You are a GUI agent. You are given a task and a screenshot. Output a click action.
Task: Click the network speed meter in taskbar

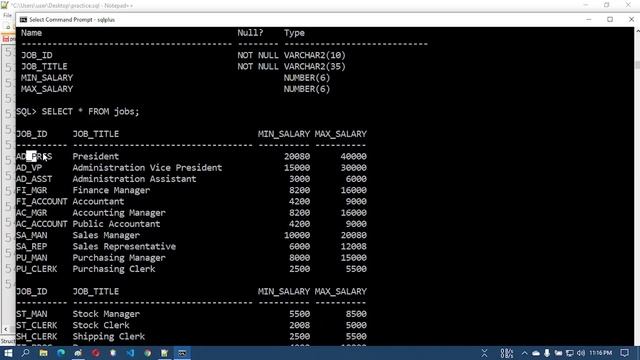[507, 353]
